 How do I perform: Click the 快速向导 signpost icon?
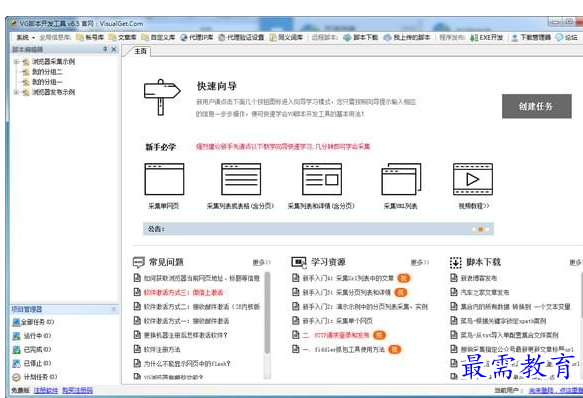pos(162,97)
